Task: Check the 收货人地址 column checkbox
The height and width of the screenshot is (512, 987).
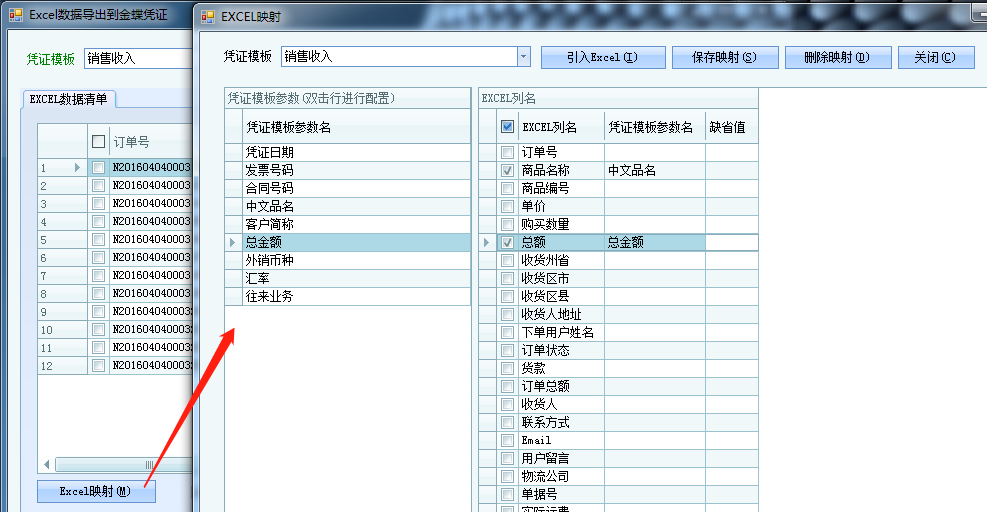Action: tap(507, 314)
